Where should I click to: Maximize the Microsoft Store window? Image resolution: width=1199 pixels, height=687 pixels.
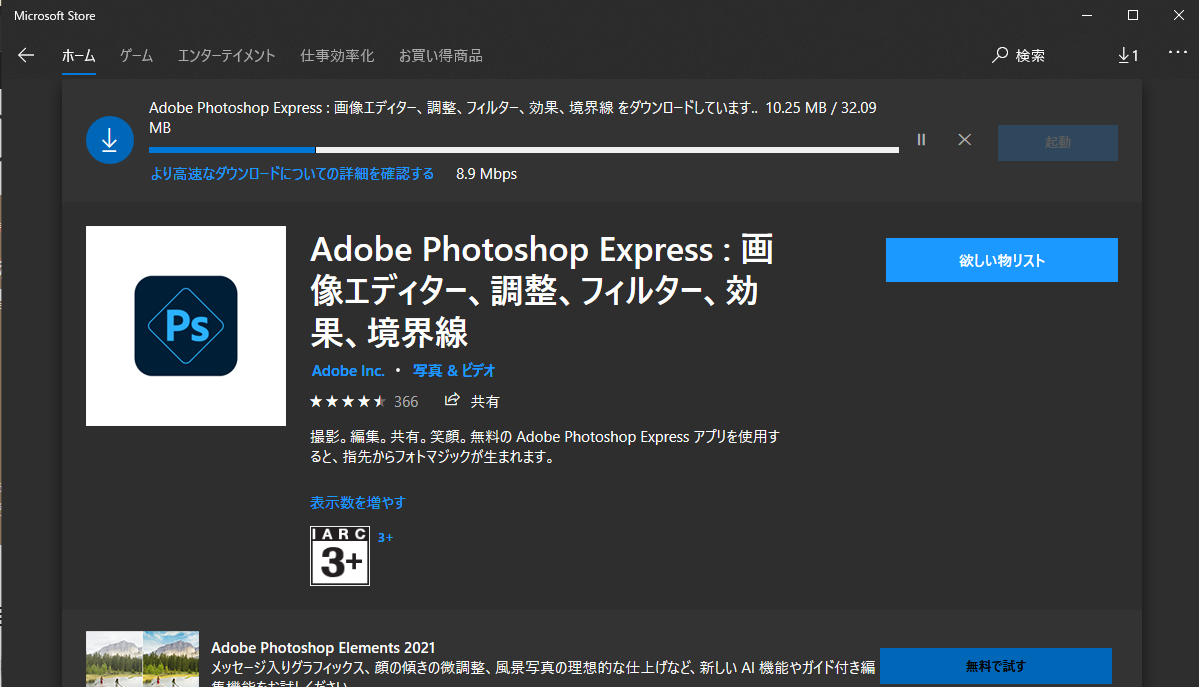(1132, 15)
